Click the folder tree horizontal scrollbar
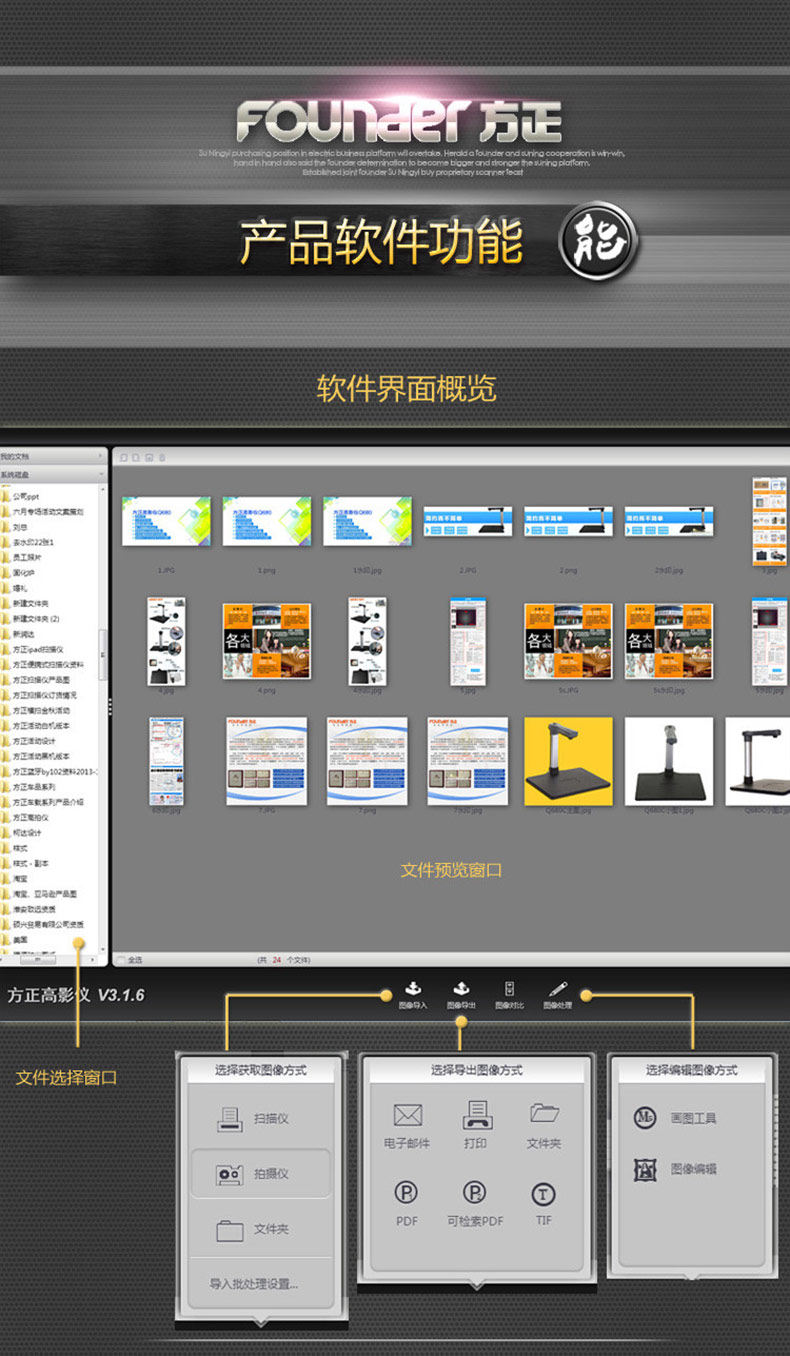 pos(38,960)
